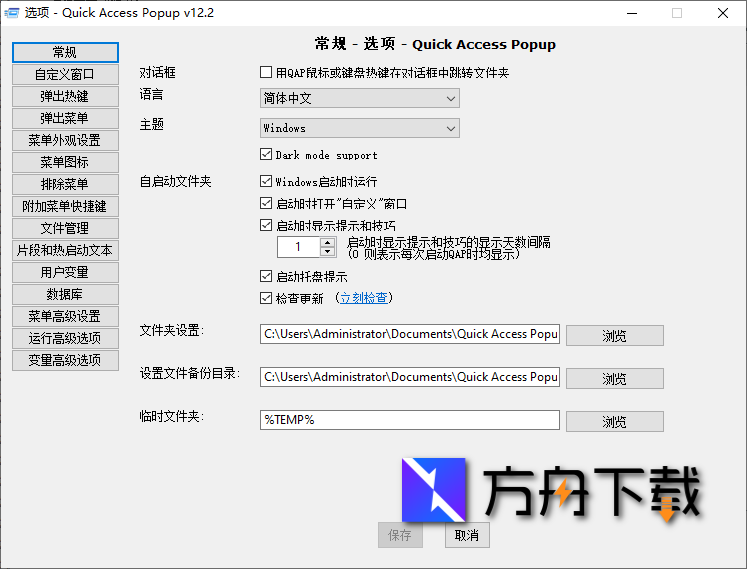Open the 弹出热键 section
The image size is (747, 569).
pos(65,96)
